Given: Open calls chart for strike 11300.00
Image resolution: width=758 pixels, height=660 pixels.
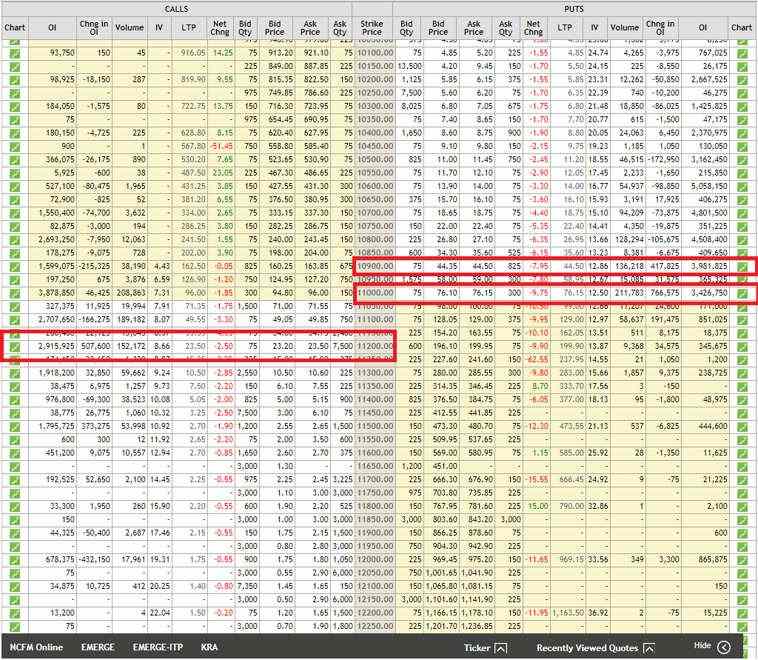Looking at the screenshot, I should [15, 373].
